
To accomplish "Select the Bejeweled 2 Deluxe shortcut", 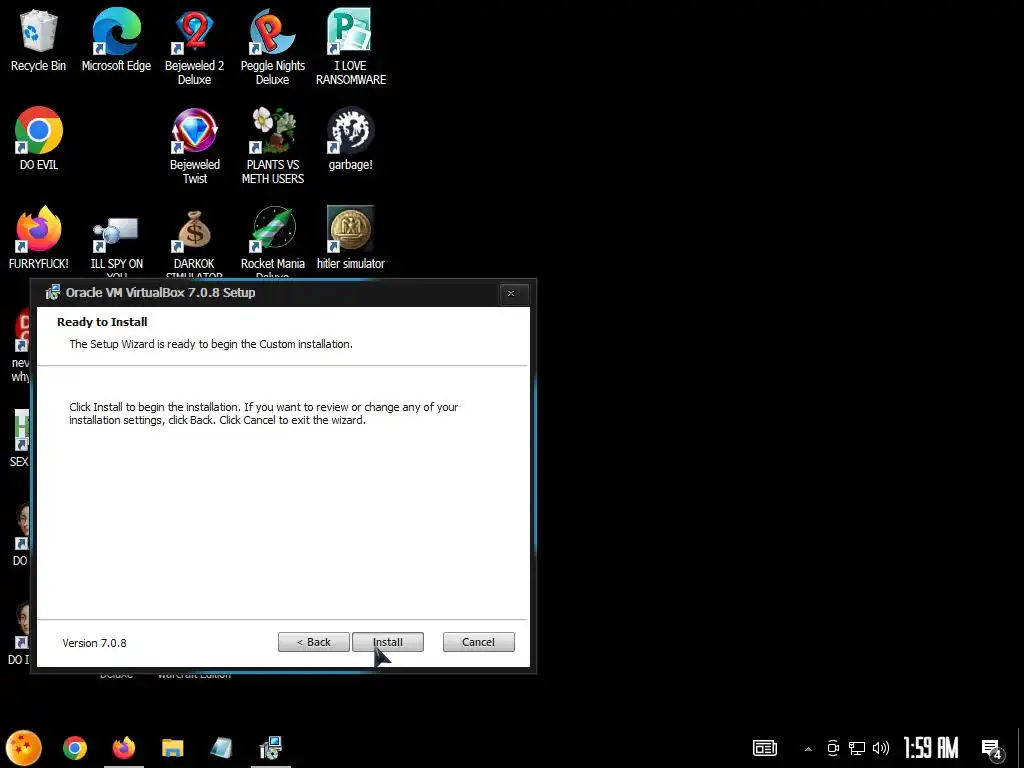I will (x=194, y=47).
